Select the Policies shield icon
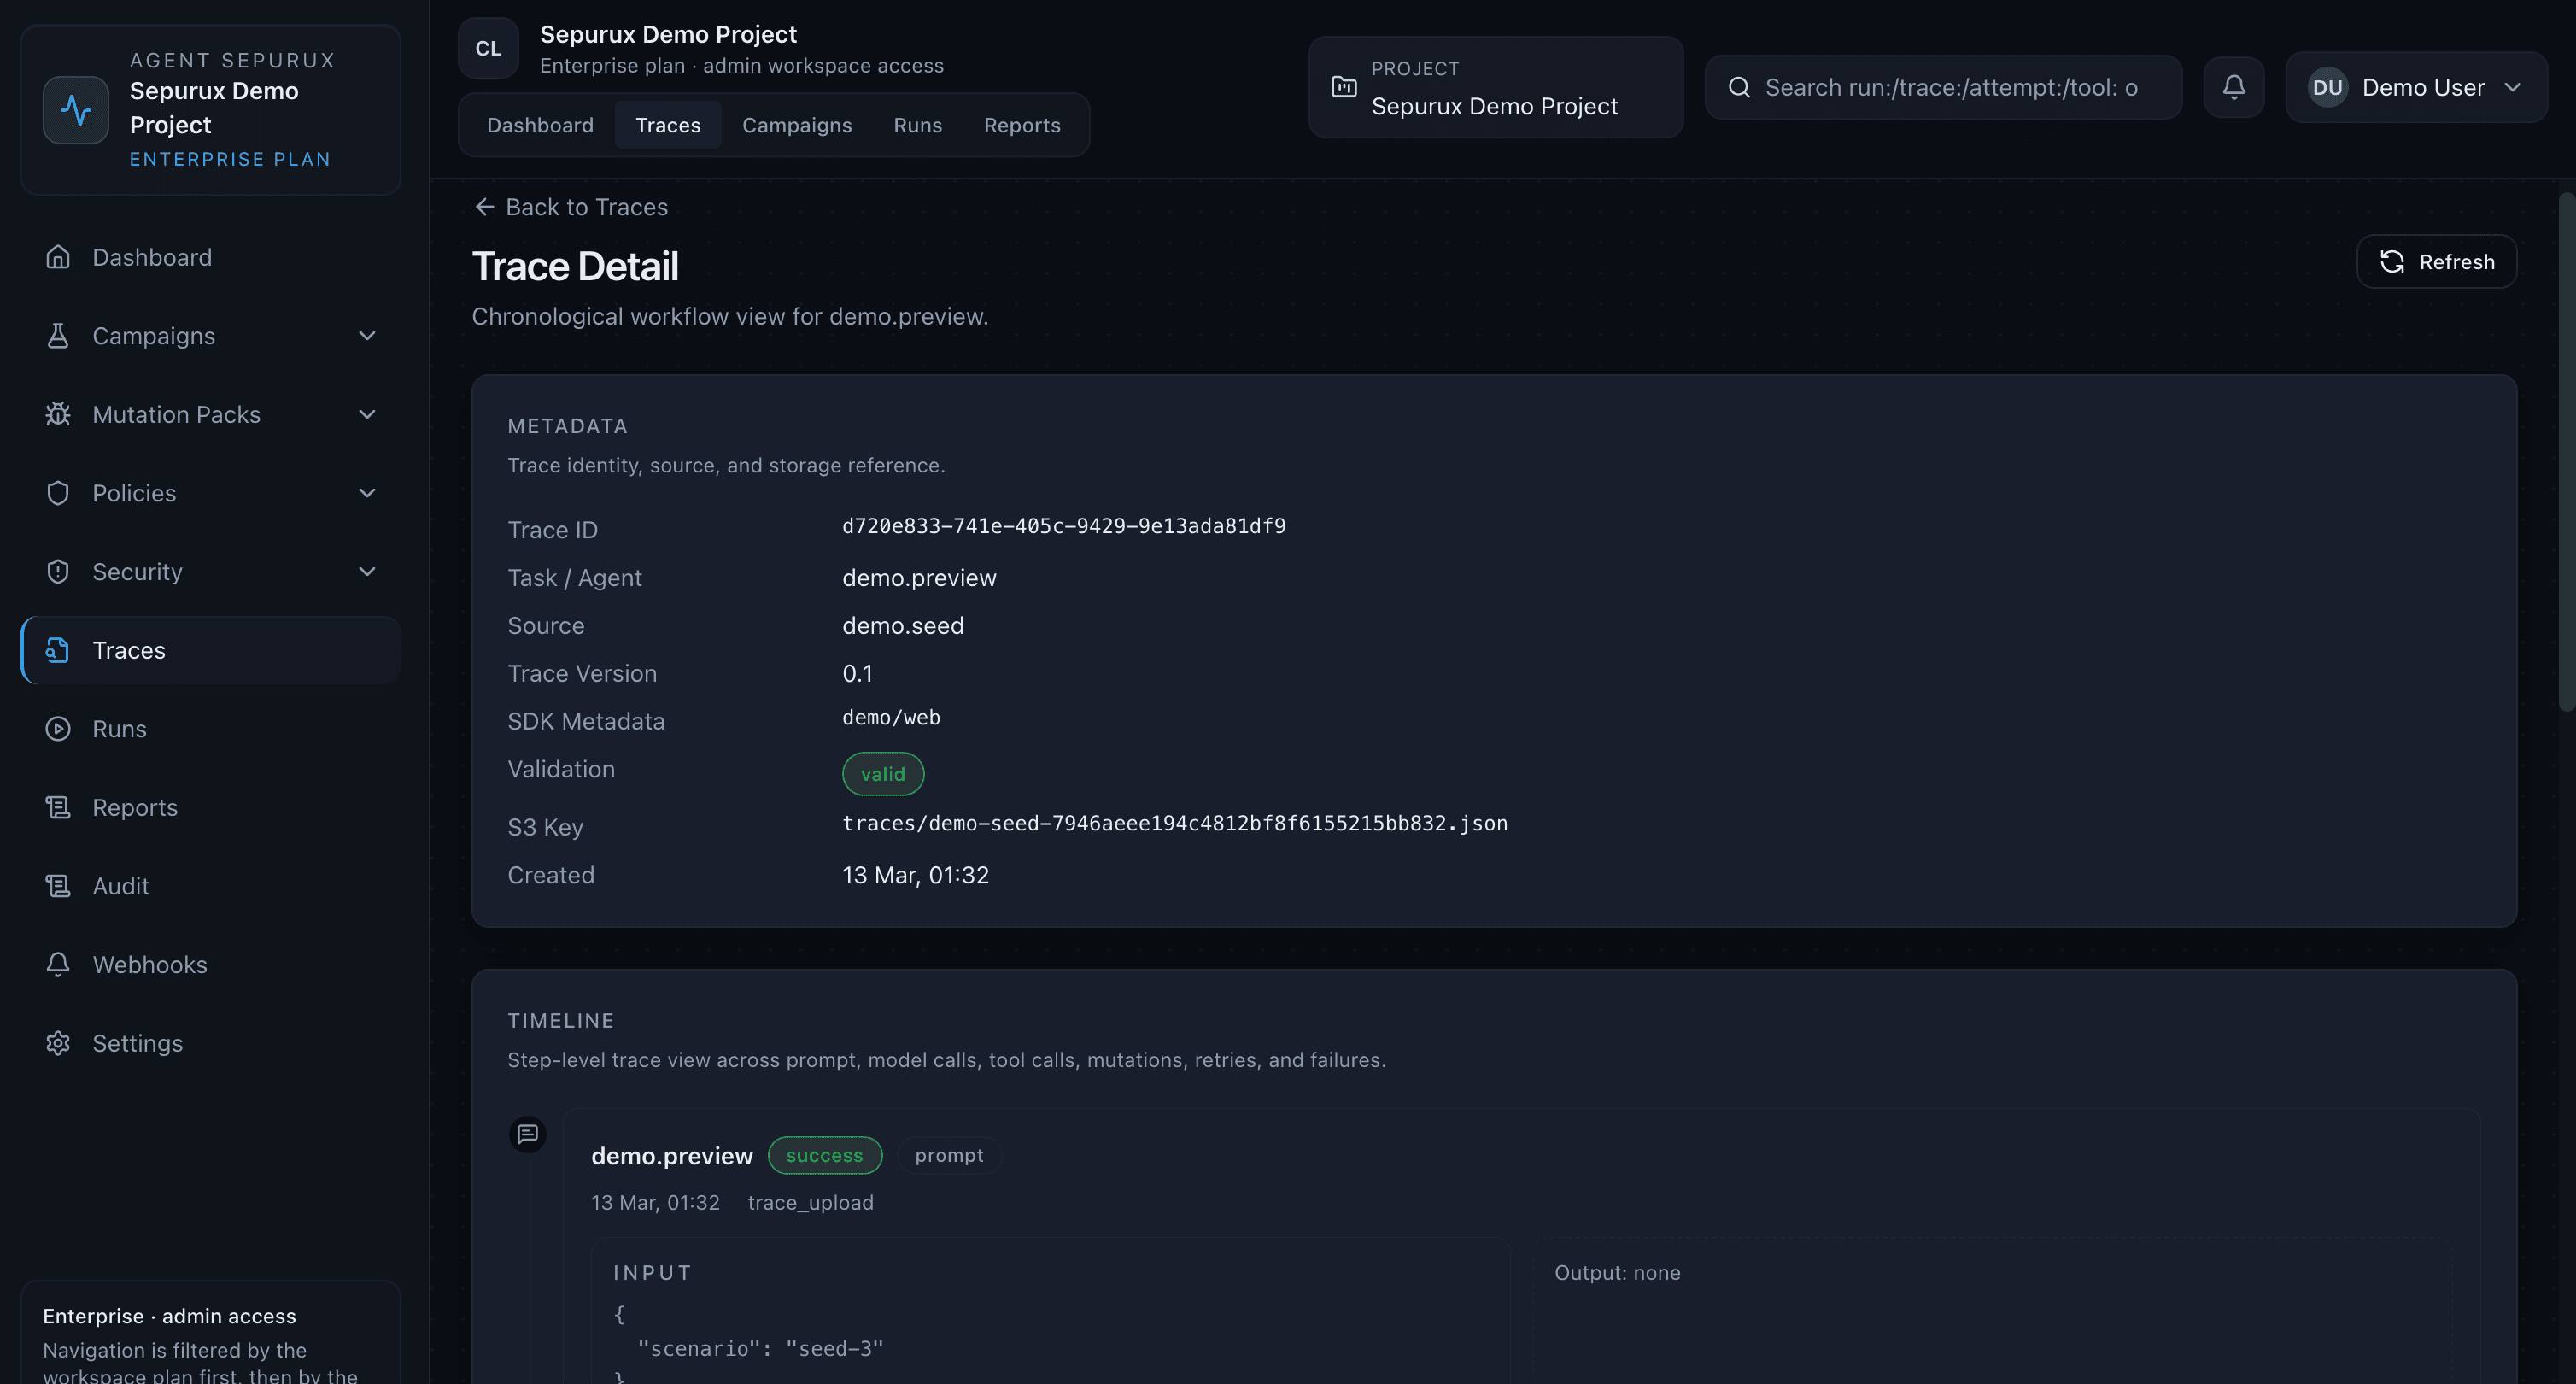Screen dimensions: 2576x1384 (57, 493)
